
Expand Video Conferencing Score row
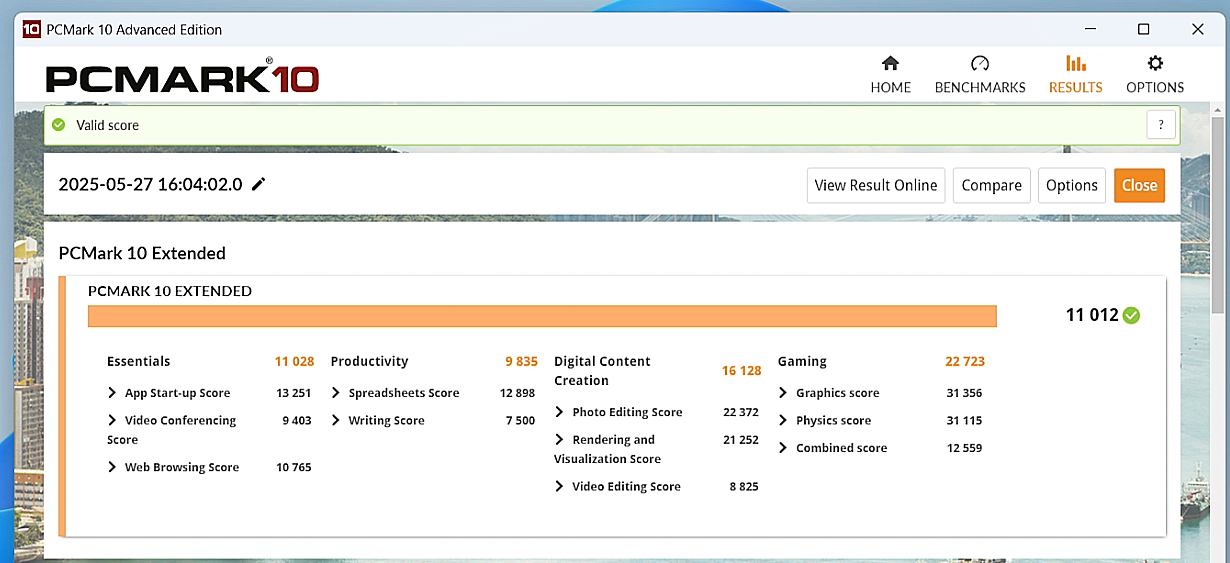click(113, 421)
